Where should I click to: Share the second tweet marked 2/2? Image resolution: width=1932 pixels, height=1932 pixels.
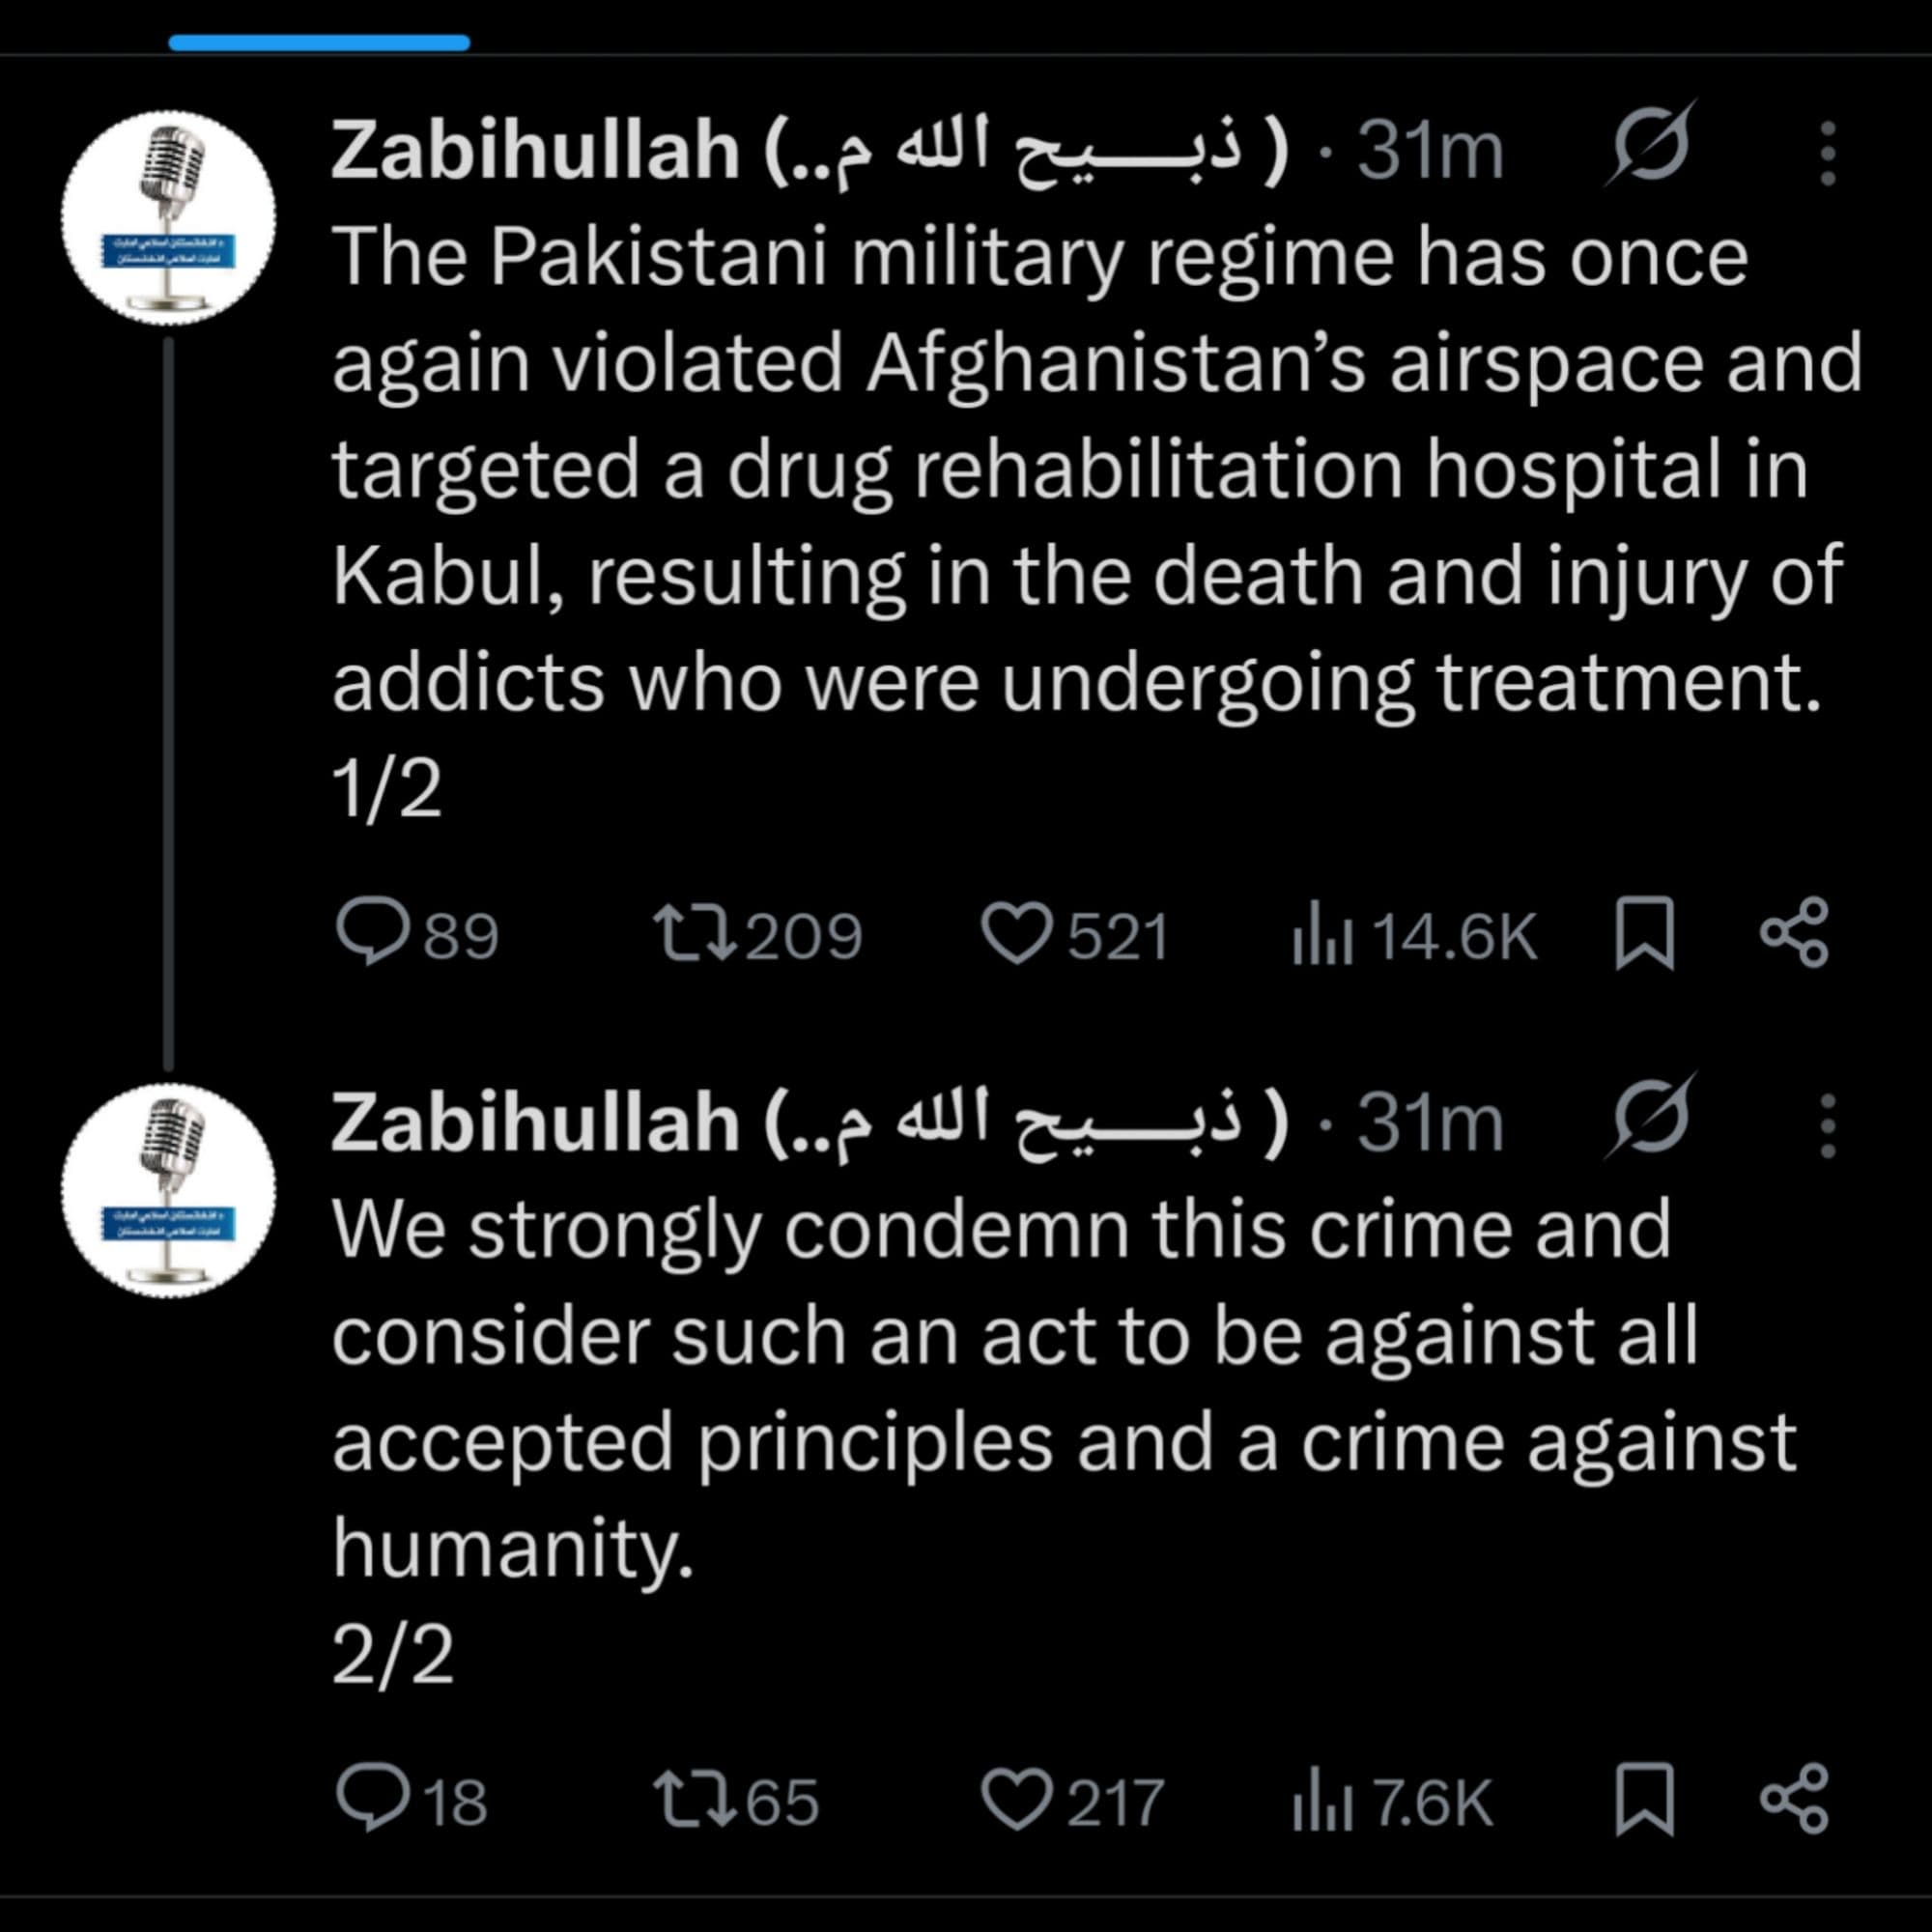click(1795, 1798)
